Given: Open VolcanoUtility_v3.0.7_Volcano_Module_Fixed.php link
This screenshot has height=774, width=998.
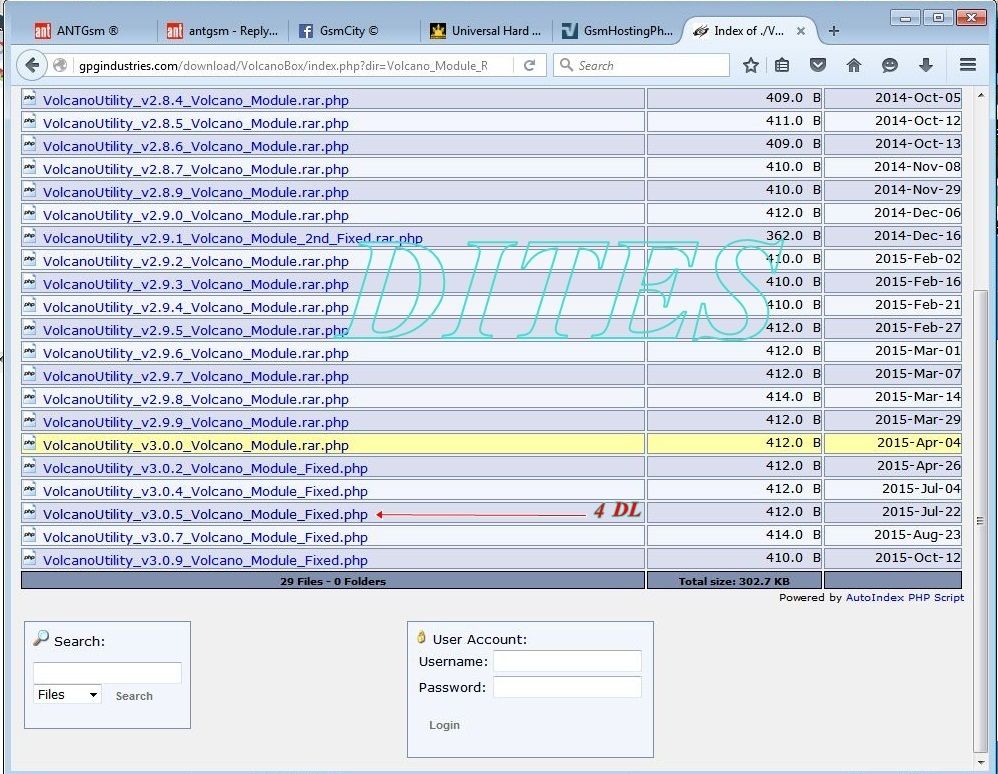Looking at the screenshot, I should click(205, 537).
